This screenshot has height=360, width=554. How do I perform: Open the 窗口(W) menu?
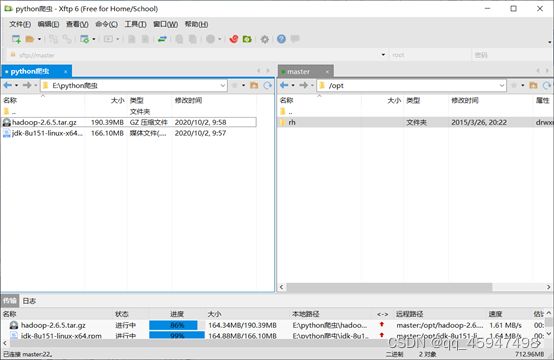tap(165, 24)
